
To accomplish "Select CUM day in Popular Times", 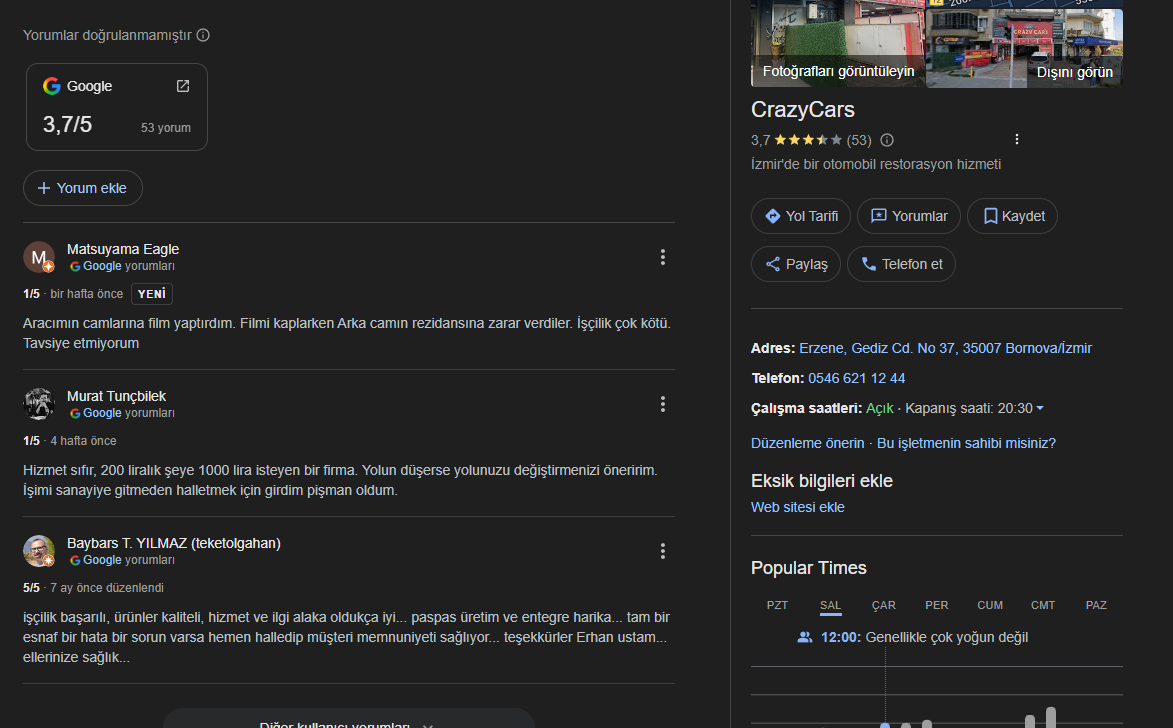I will tap(990, 605).
